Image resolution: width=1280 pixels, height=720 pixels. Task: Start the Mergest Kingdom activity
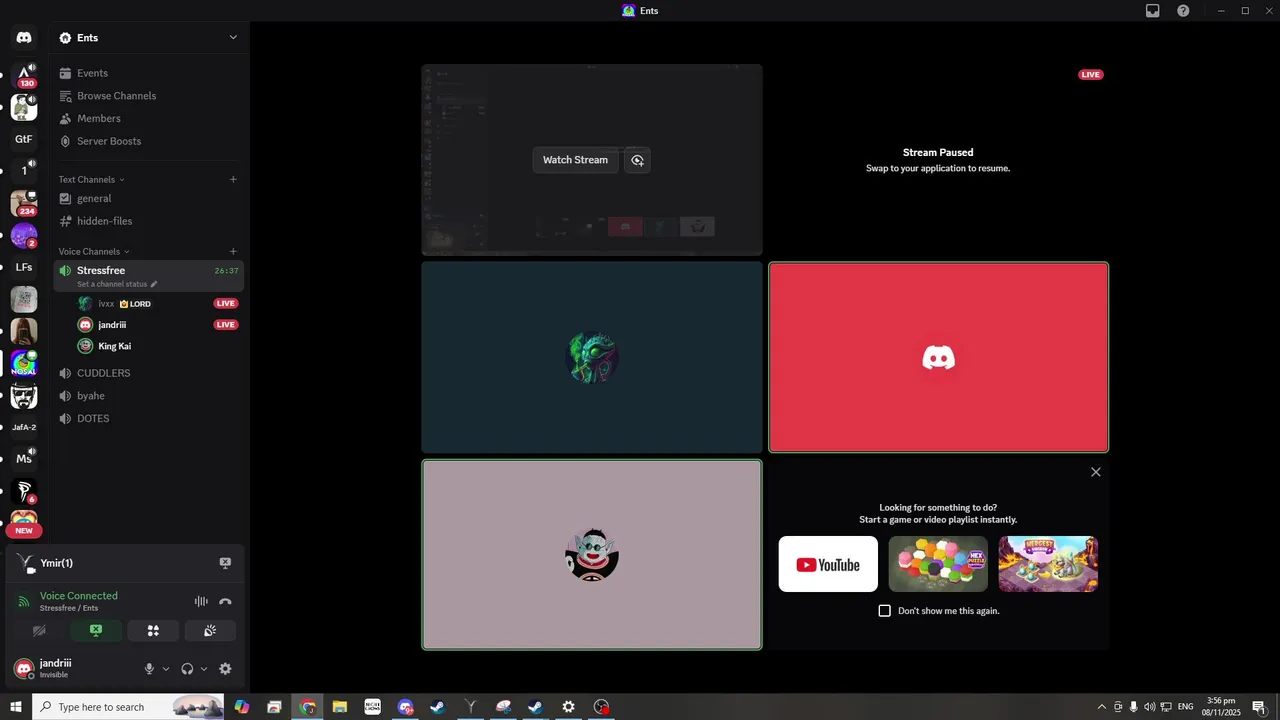click(x=1048, y=564)
